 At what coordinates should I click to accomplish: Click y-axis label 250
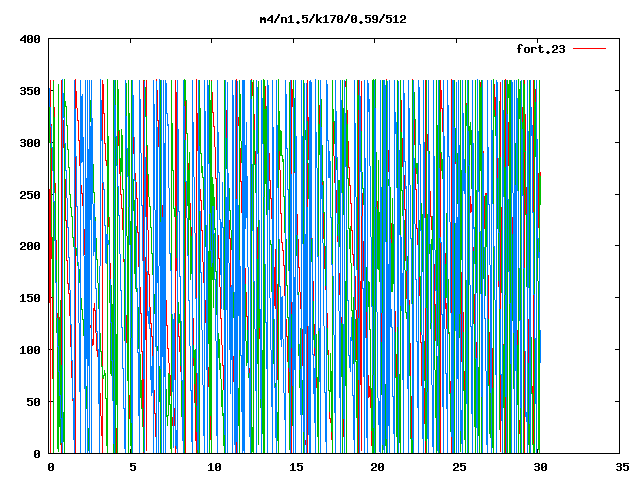[x=30, y=195]
